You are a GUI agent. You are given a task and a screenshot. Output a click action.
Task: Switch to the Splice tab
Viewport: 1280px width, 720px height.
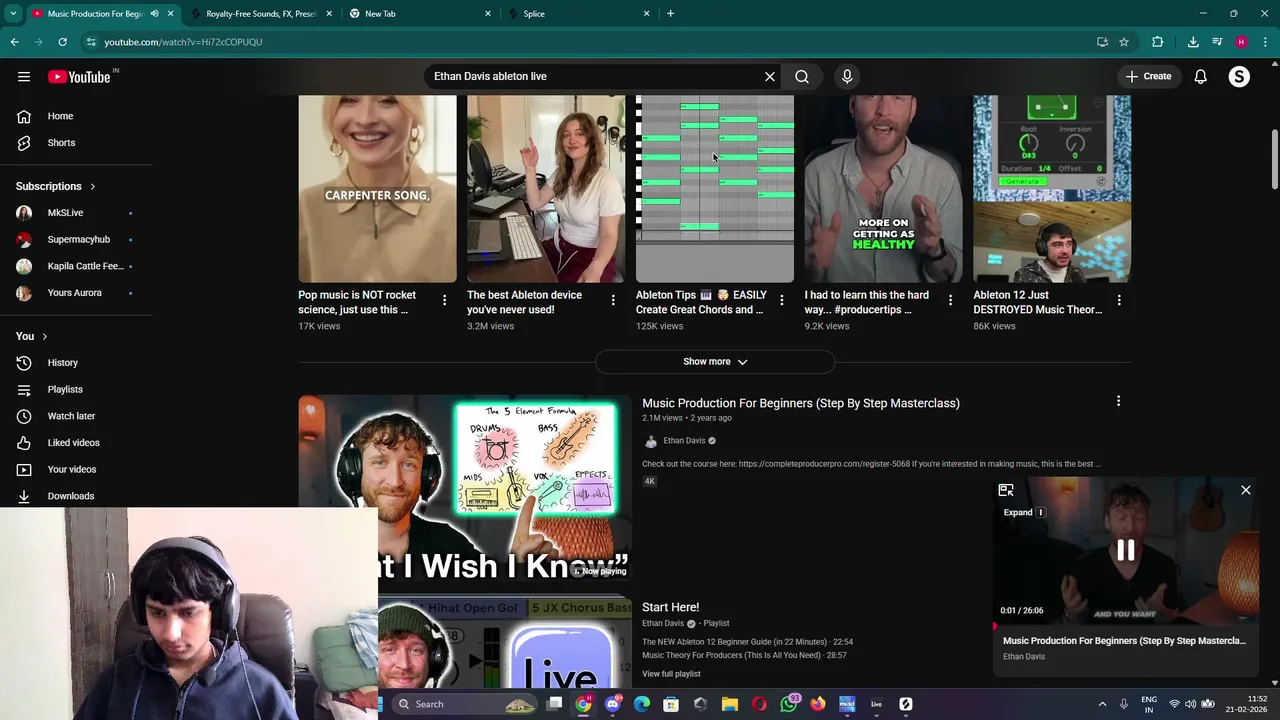coord(580,14)
